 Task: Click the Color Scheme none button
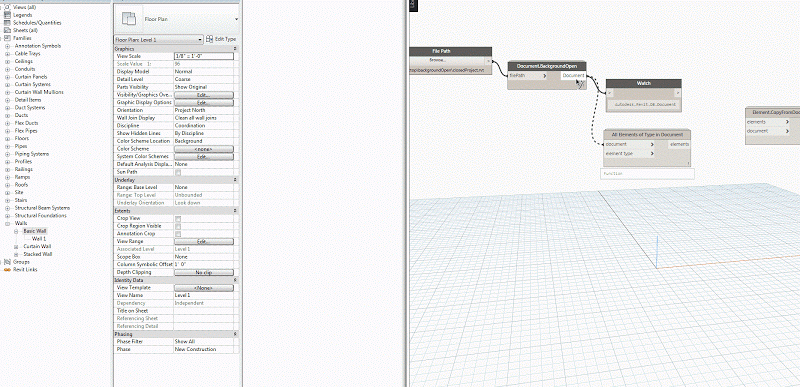(204, 149)
